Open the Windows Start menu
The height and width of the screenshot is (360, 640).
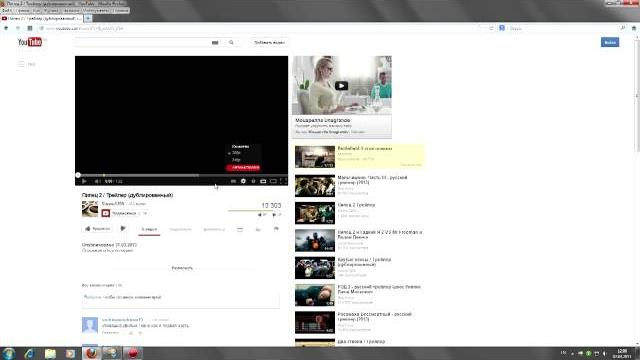click(9, 353)
